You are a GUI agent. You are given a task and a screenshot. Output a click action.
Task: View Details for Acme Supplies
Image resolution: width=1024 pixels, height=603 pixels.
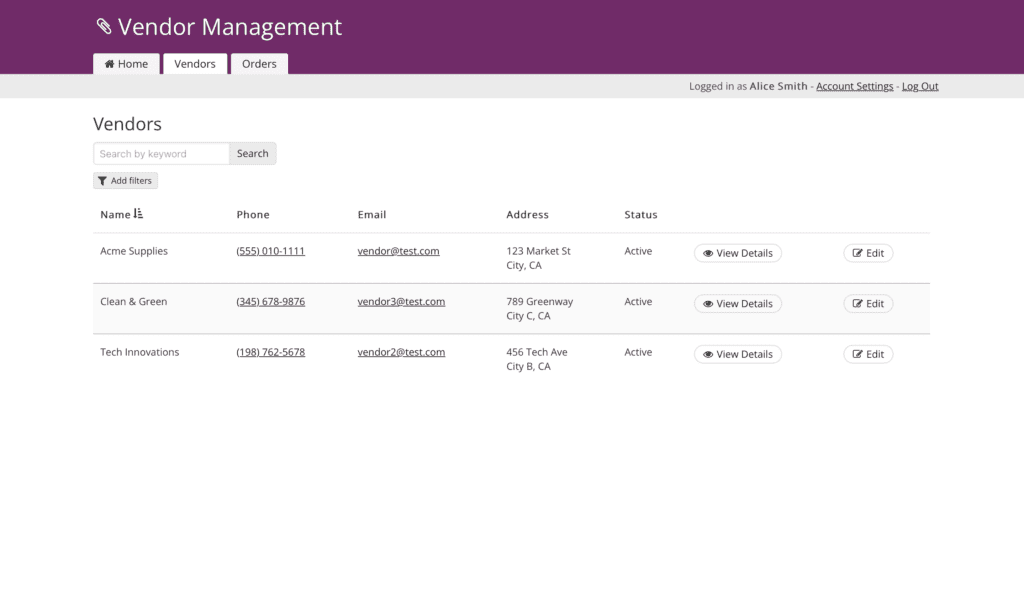coord(738,253)
